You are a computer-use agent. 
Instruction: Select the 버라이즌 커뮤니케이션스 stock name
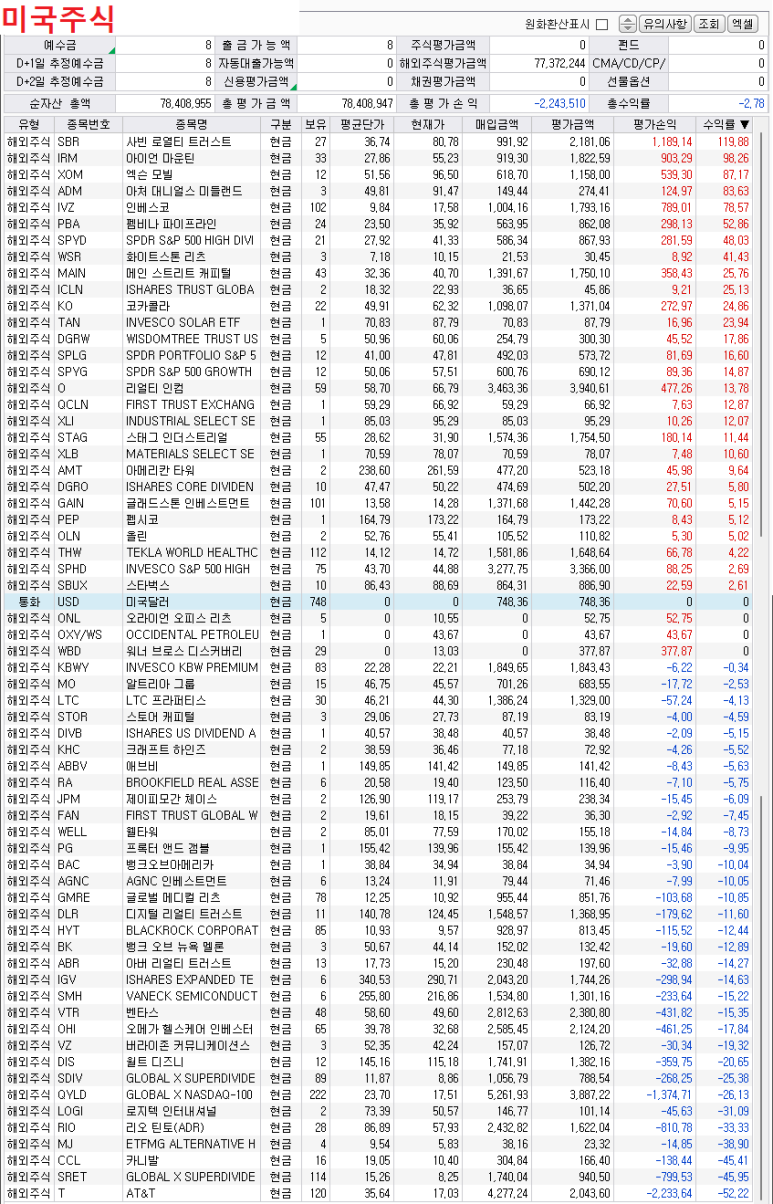coord(188,1045)
